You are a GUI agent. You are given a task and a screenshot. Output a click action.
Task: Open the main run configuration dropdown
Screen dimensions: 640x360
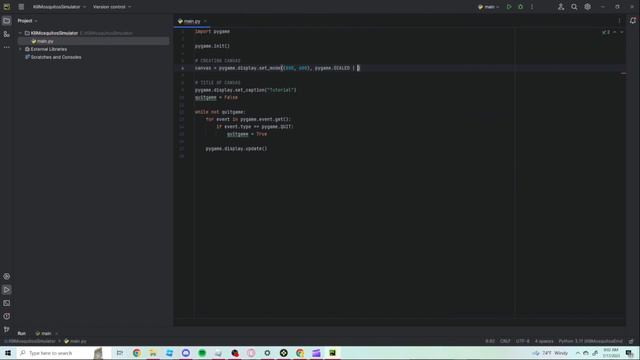point(489,7)
